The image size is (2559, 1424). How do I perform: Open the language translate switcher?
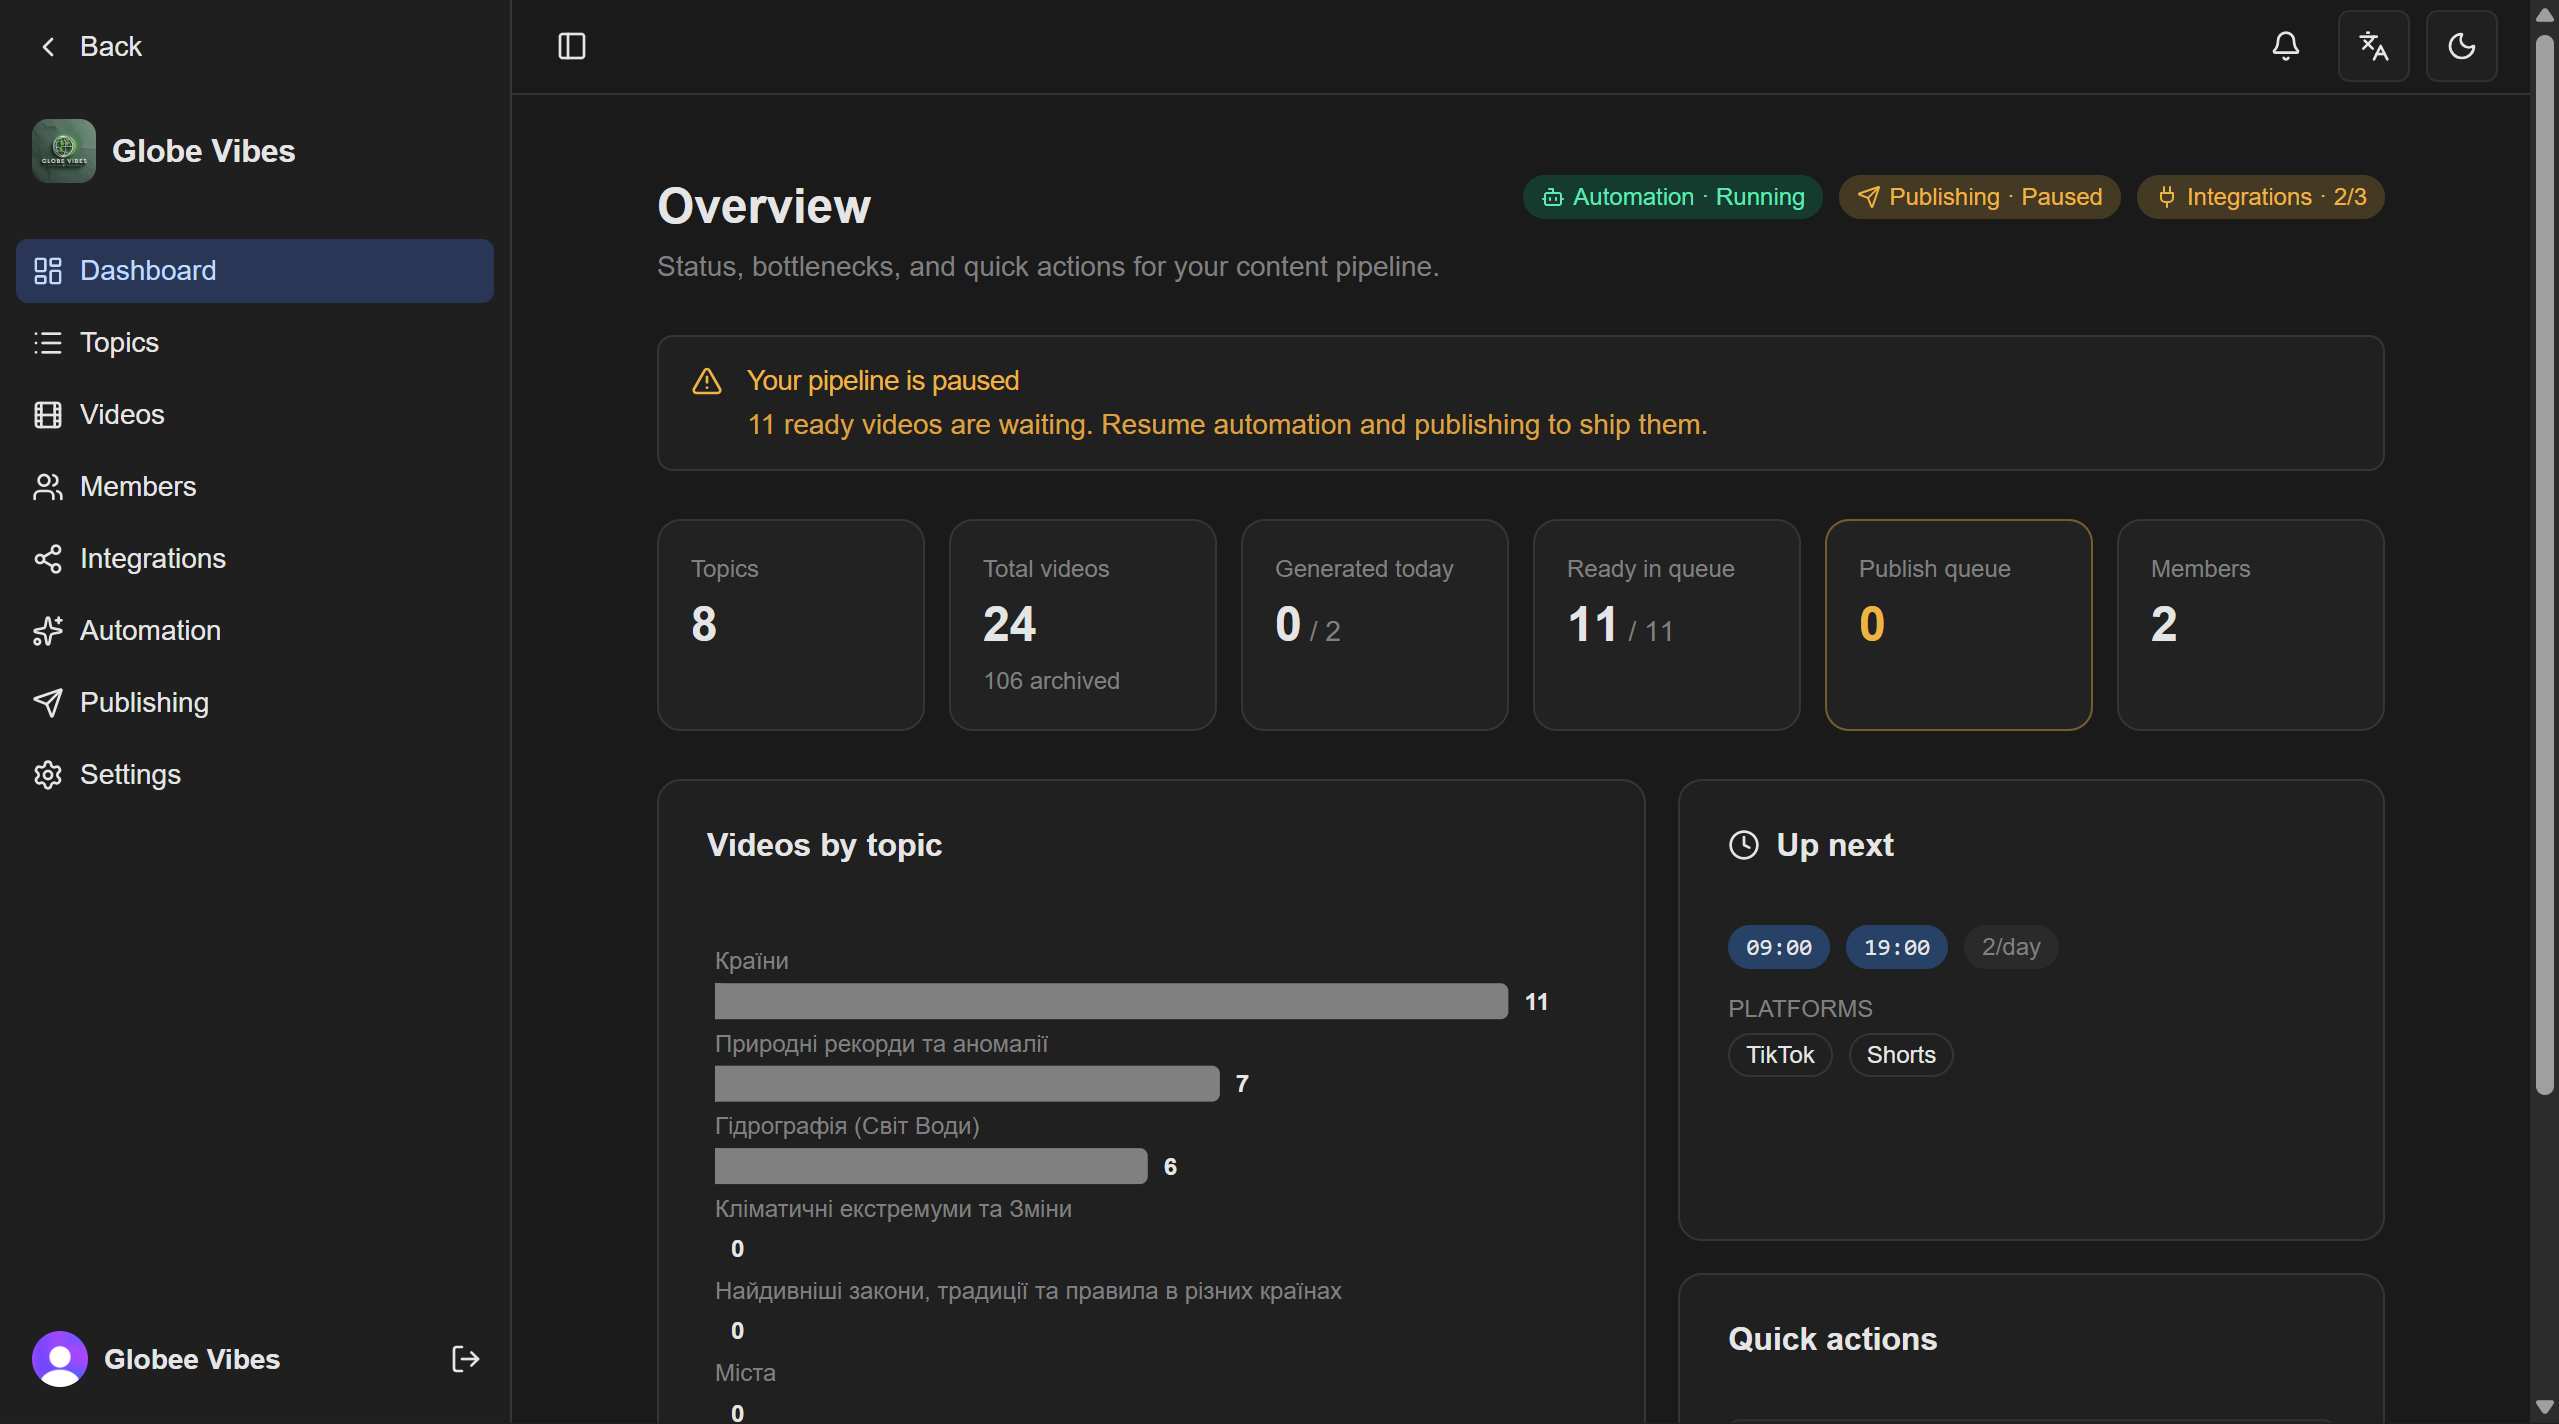pyautogui.click(x=2373, y=46)
